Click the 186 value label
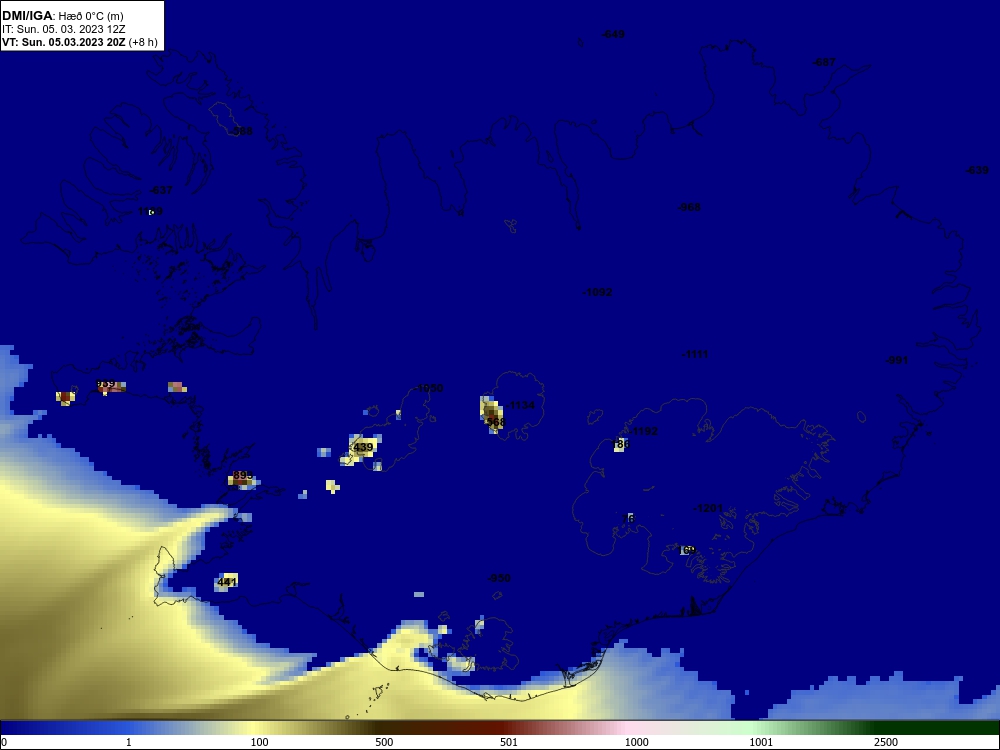This screenshot has width=1000, height=750. (620, 444)
